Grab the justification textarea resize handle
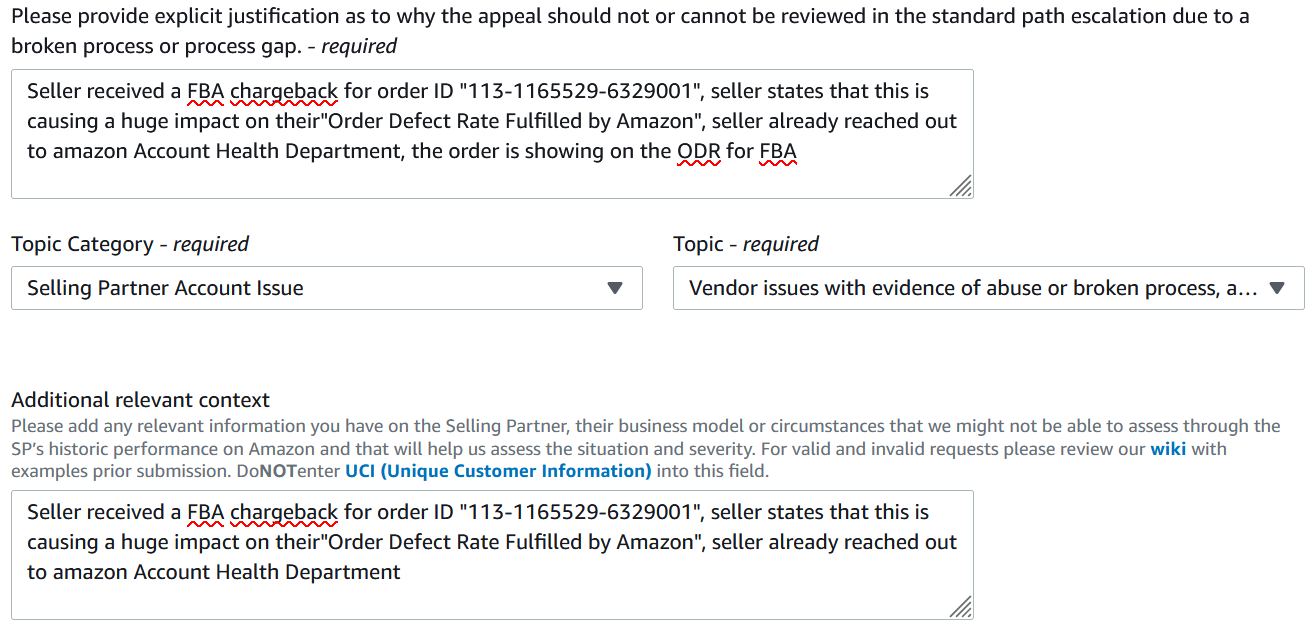This screenshot has height=625, width=1312. pos(960,186)
